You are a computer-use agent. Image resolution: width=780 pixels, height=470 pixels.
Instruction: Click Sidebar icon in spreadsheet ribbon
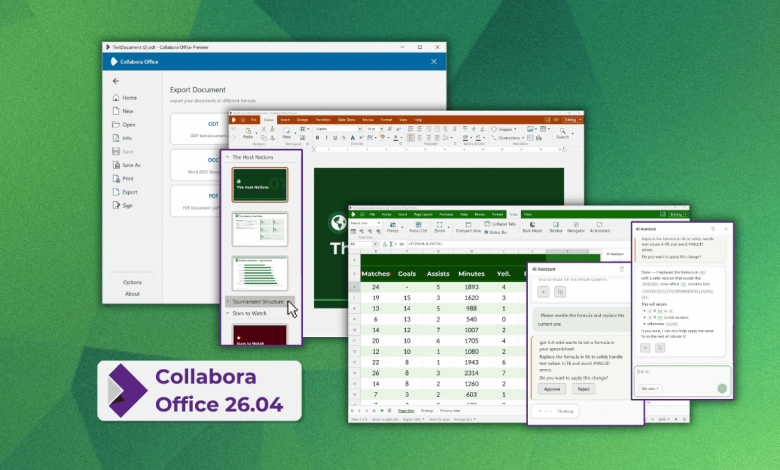[556, 227]
